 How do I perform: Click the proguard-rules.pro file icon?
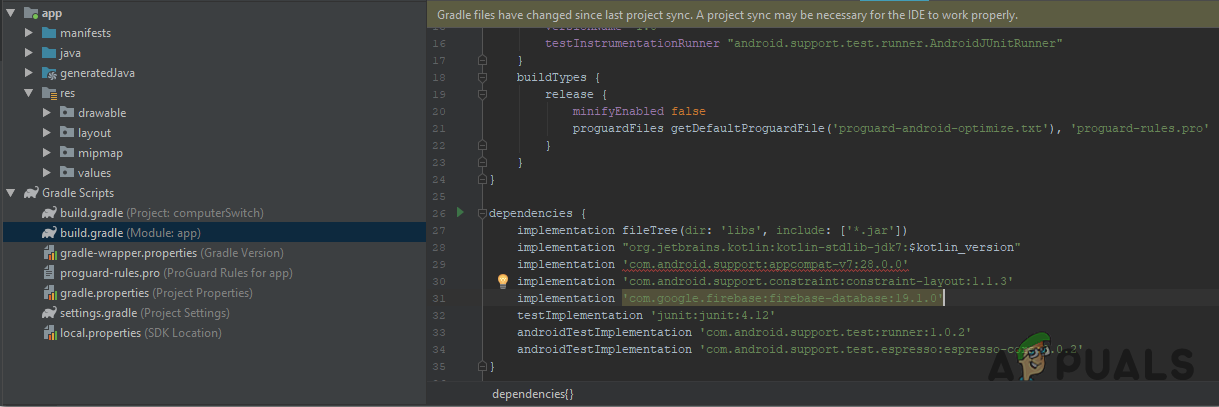click(49, 273)
